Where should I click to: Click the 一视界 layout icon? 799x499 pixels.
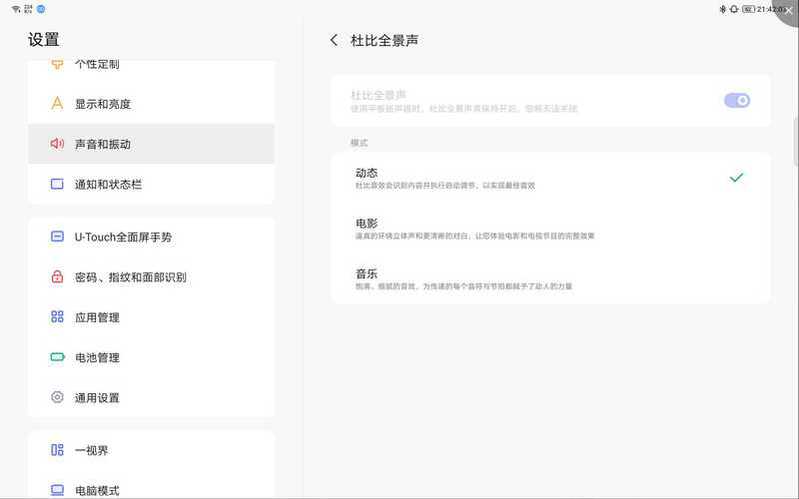pyautogui.click(x=57, y=450)
